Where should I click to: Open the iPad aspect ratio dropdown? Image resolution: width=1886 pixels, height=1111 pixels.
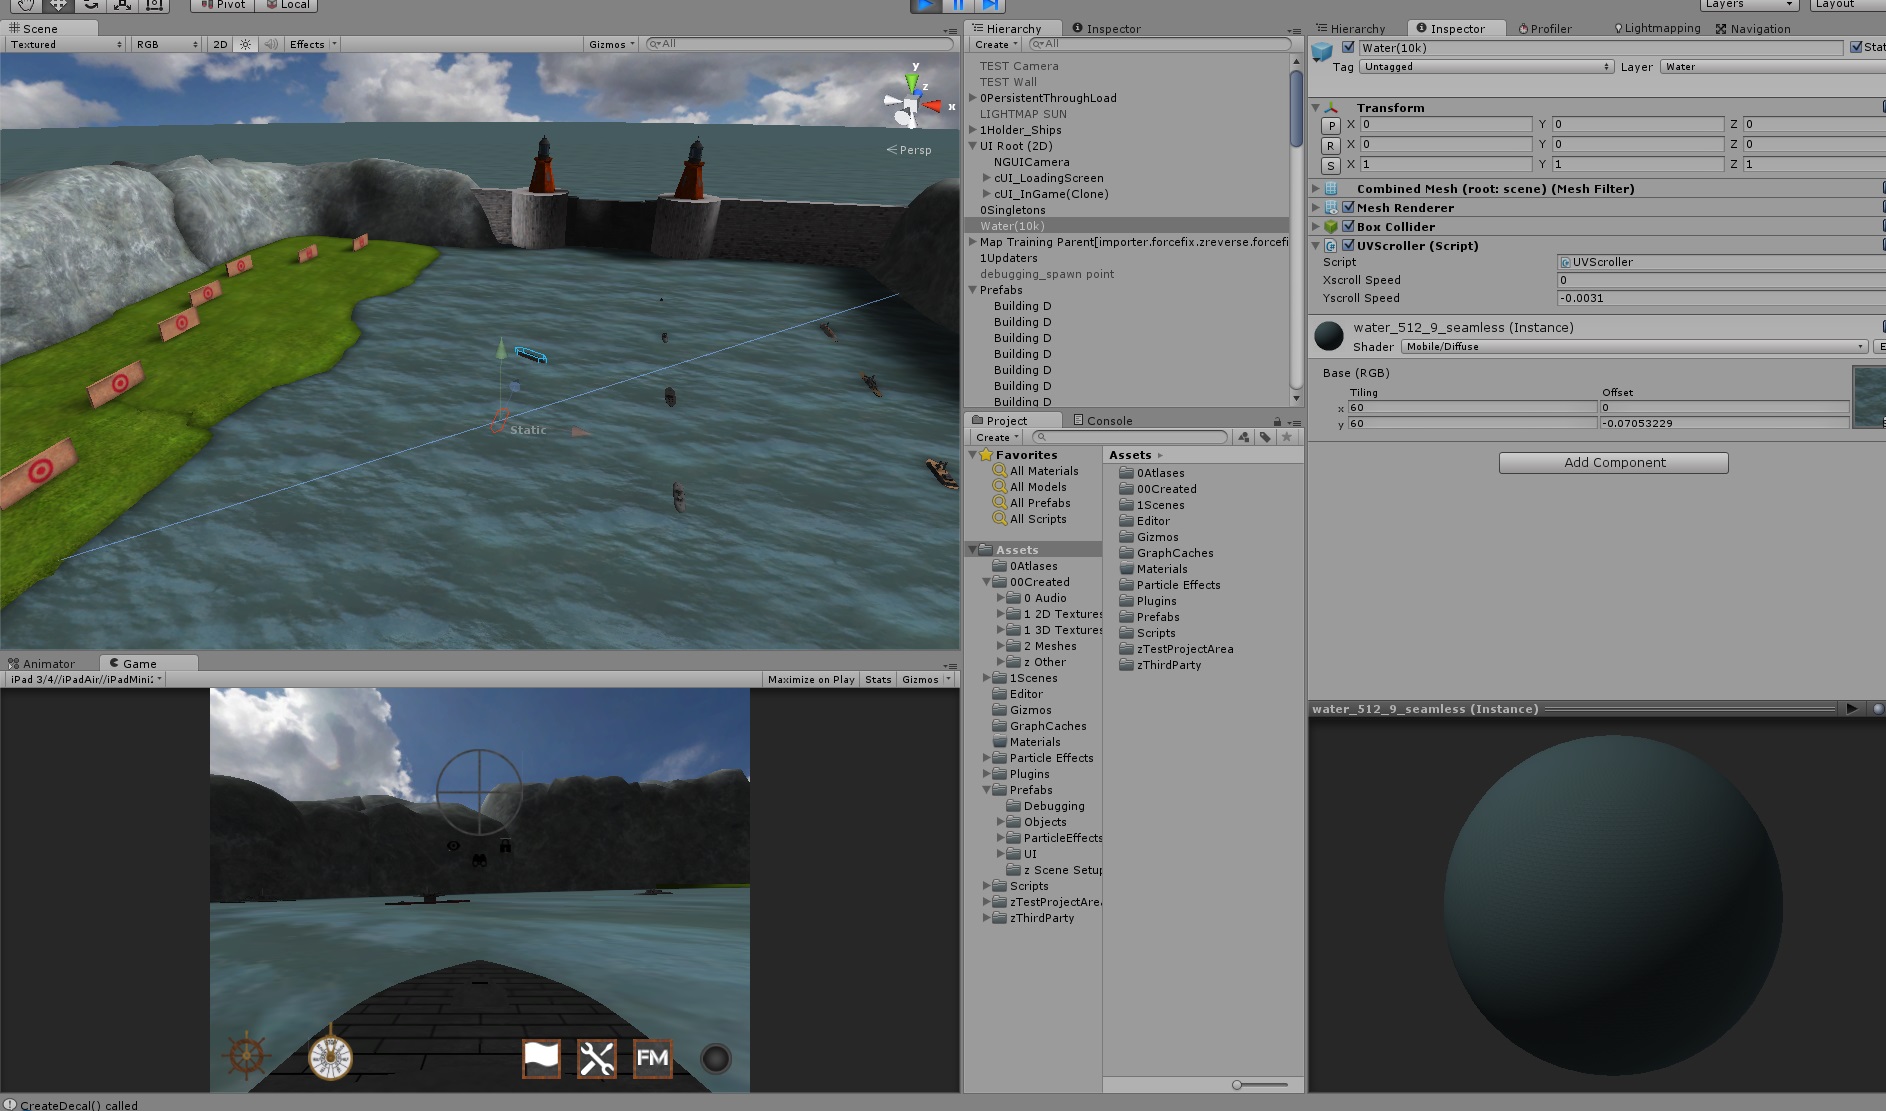[85, 679]
